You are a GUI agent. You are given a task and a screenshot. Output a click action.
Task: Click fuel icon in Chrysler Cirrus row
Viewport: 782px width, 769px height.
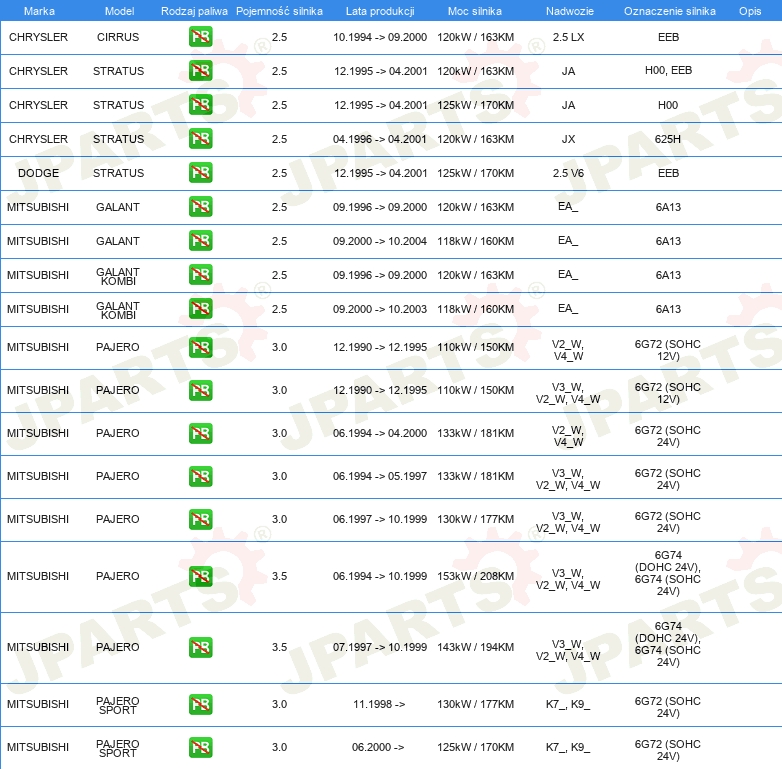tap(200, 37)
